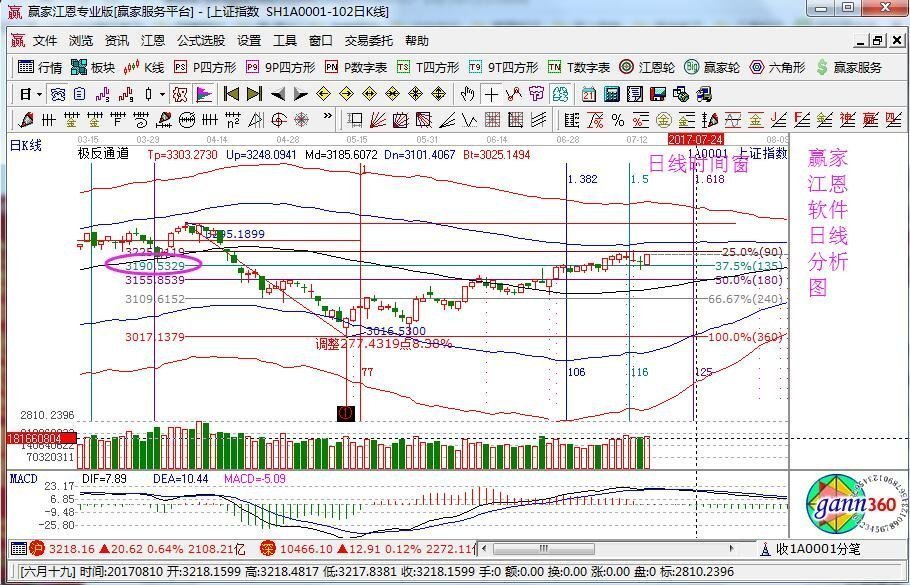Screen dimensions: 910x585
Task: Open the 六角形 tool
Action: coord(777,67)
